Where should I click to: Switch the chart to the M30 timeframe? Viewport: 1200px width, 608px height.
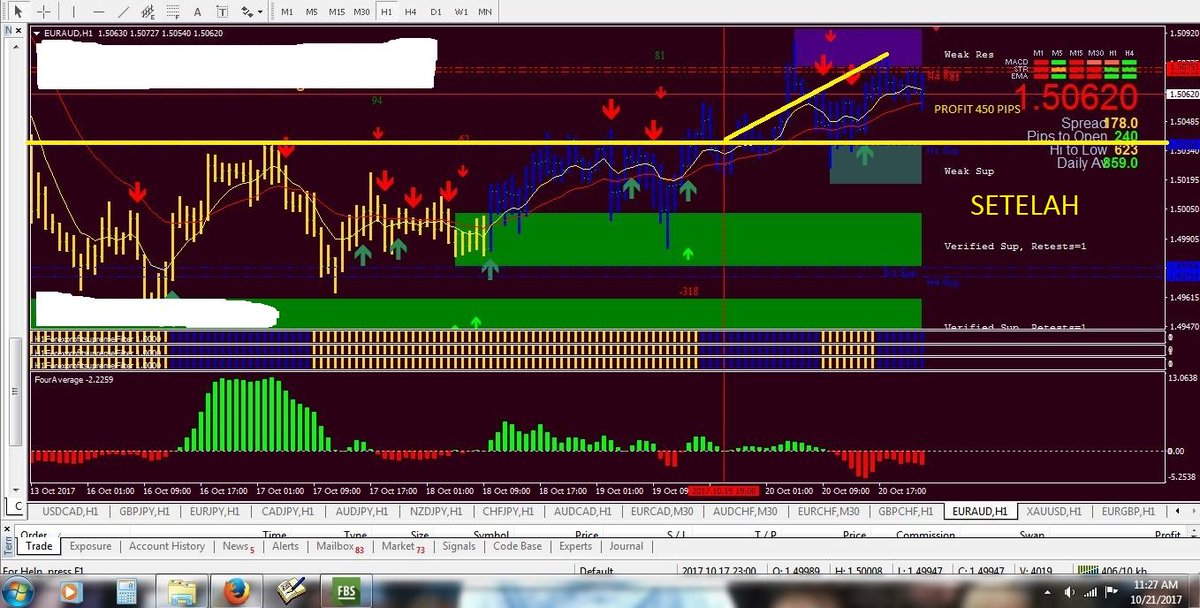(x=362, y=12)
